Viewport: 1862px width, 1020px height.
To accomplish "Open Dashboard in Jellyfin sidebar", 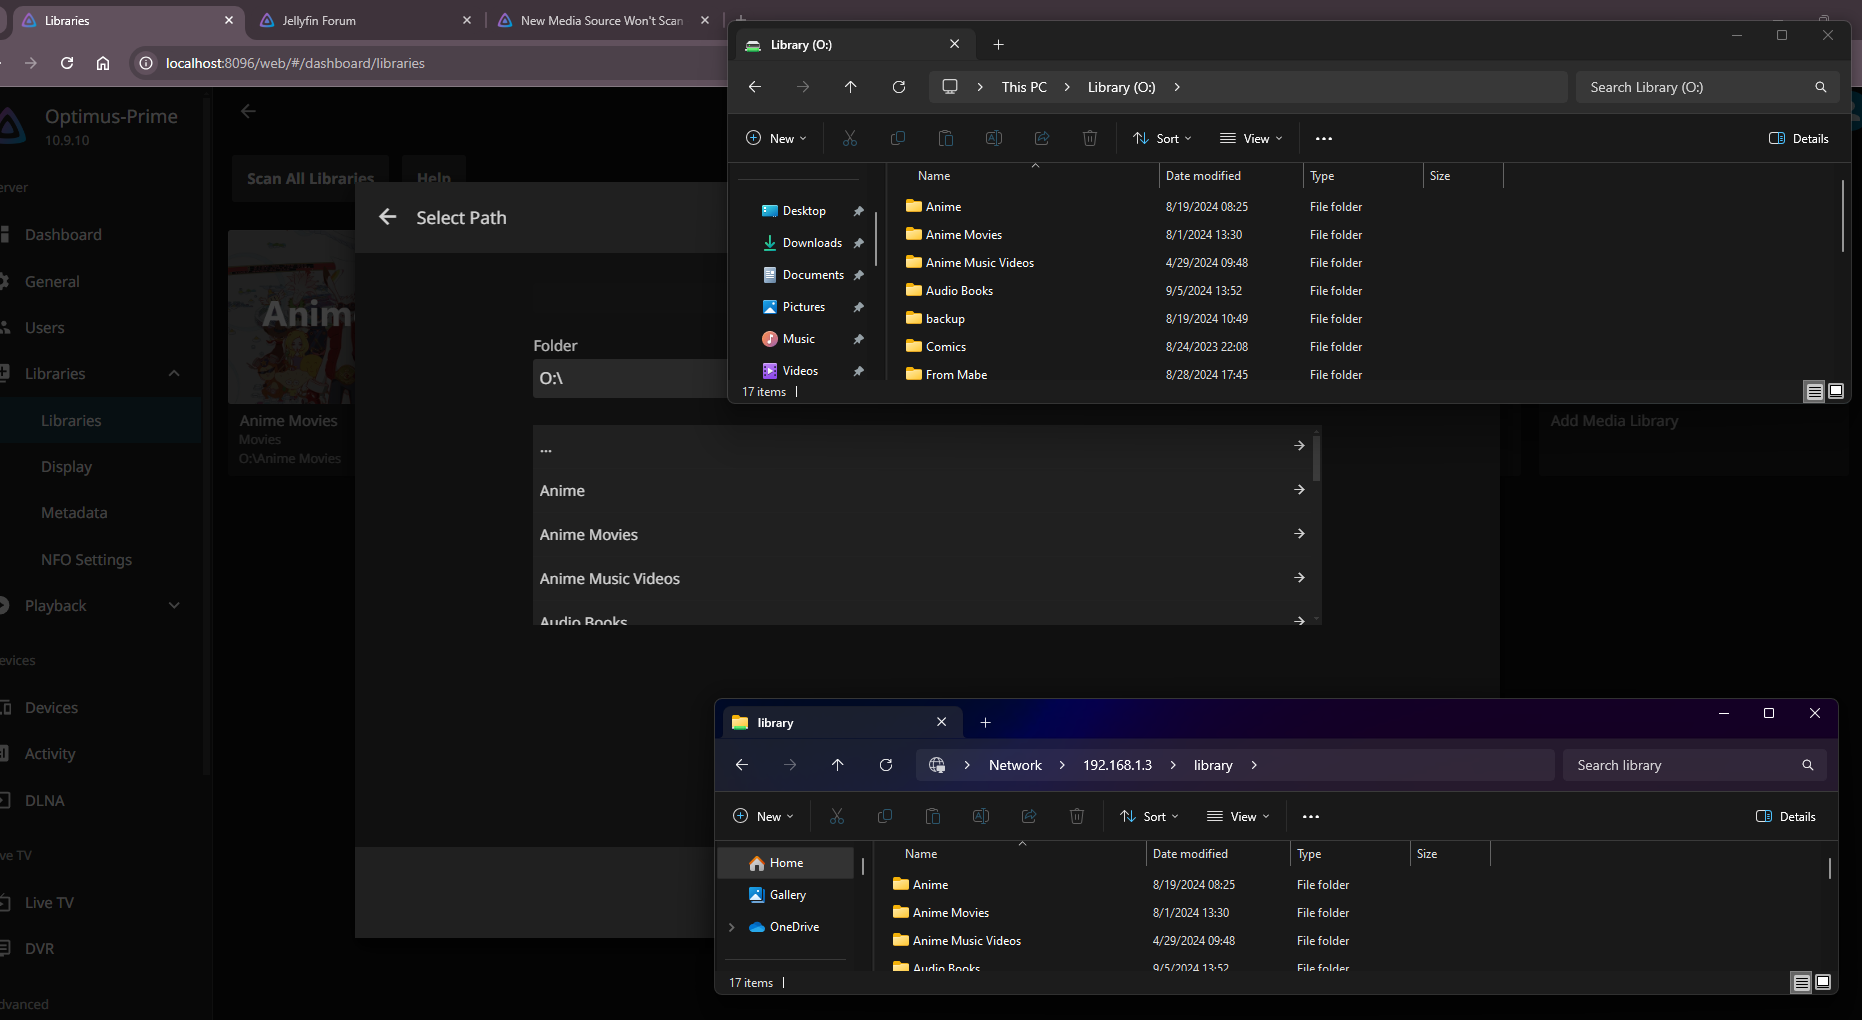I will [x=63, y=234].
